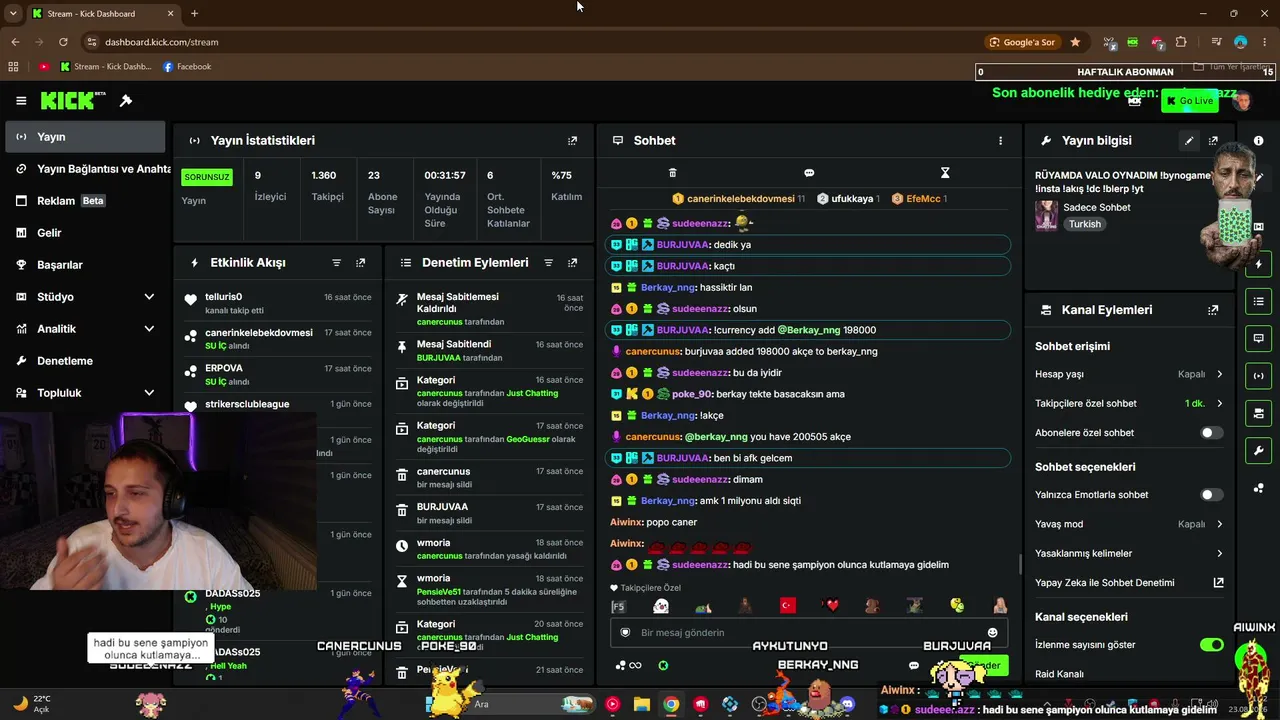
Task: Open Yayın Bağlantısı ve Anahtar page
Action: 85,169
